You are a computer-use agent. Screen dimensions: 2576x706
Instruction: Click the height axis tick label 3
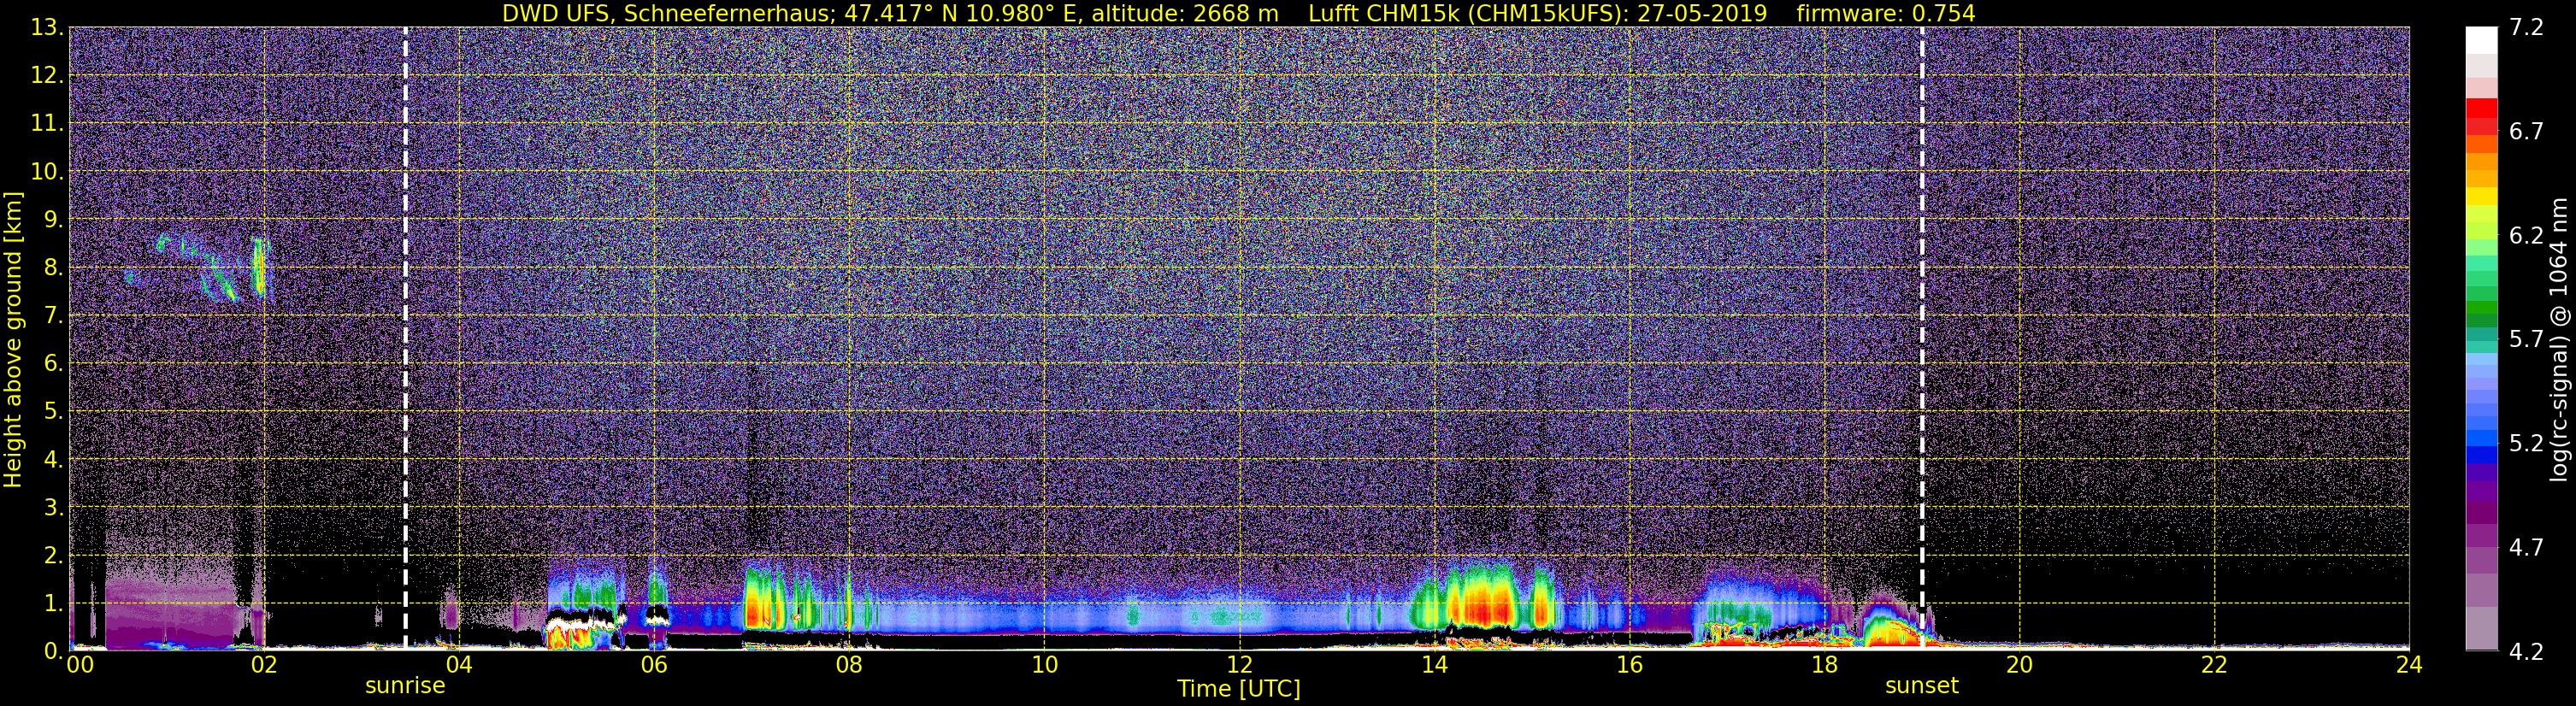click(x=53, y=507)
